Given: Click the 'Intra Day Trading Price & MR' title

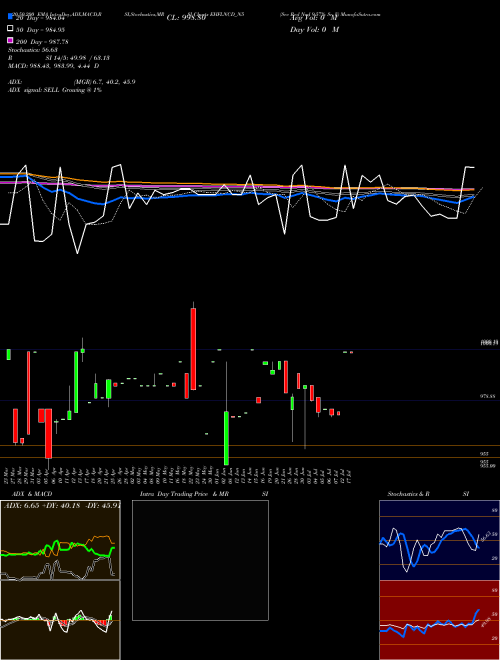Looking at the screenshot, I should (x=184, y=494).
